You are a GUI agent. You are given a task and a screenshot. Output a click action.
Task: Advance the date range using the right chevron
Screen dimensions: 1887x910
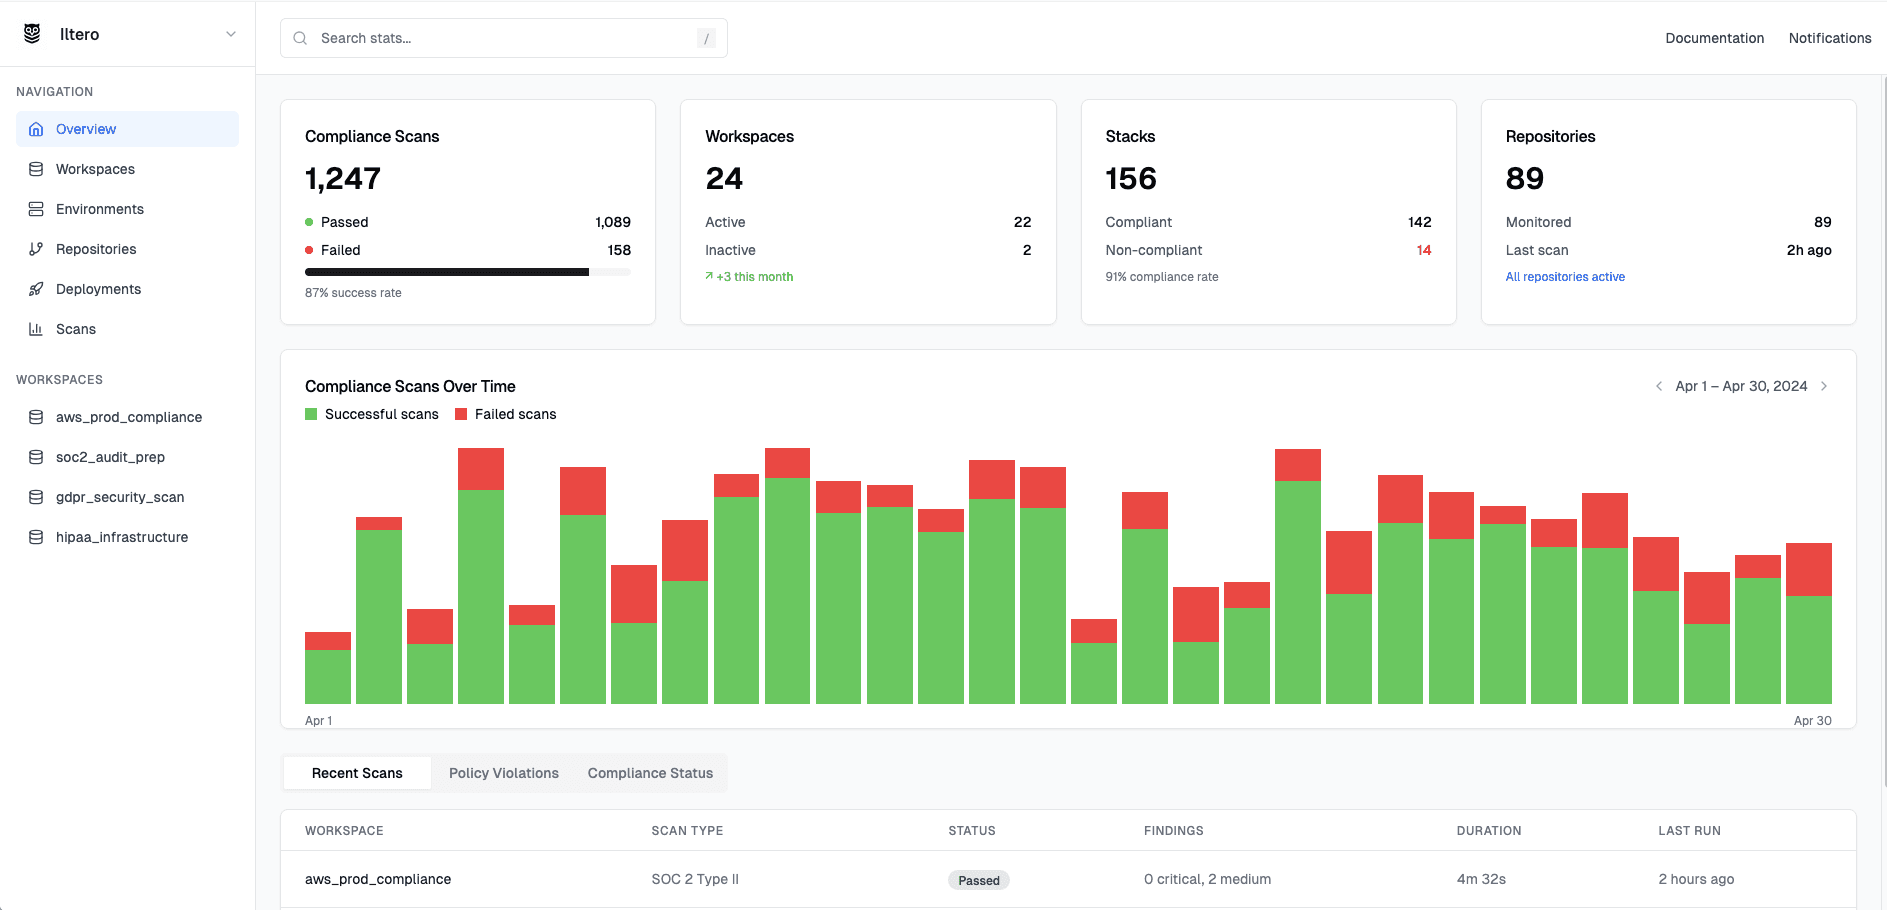click(x=1825, y=386)
